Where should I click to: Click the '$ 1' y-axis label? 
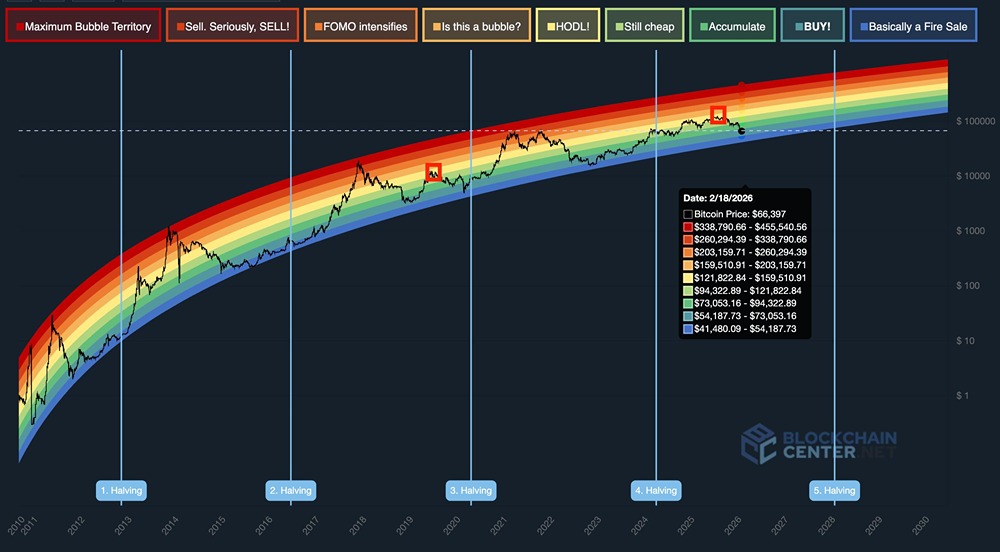963,395
